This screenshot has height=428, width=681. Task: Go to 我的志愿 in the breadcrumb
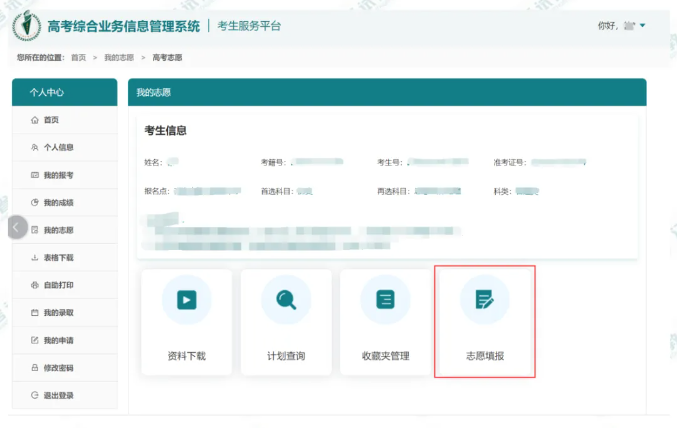119,57
